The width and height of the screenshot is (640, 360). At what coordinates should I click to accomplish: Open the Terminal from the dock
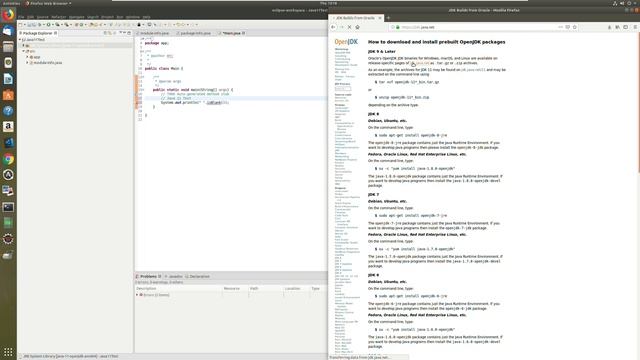(8, 207)
